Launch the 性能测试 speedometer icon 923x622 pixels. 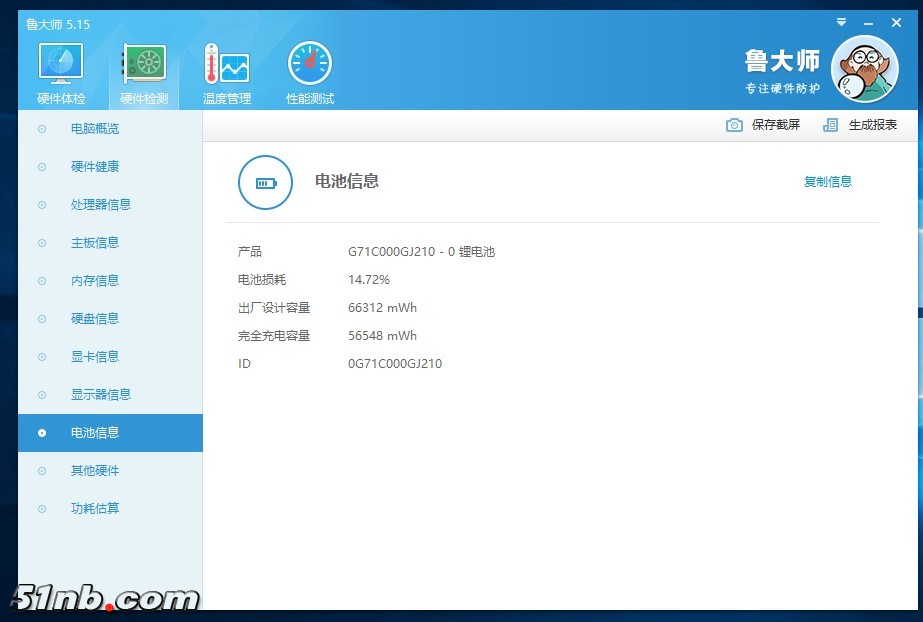click(309, 65)
